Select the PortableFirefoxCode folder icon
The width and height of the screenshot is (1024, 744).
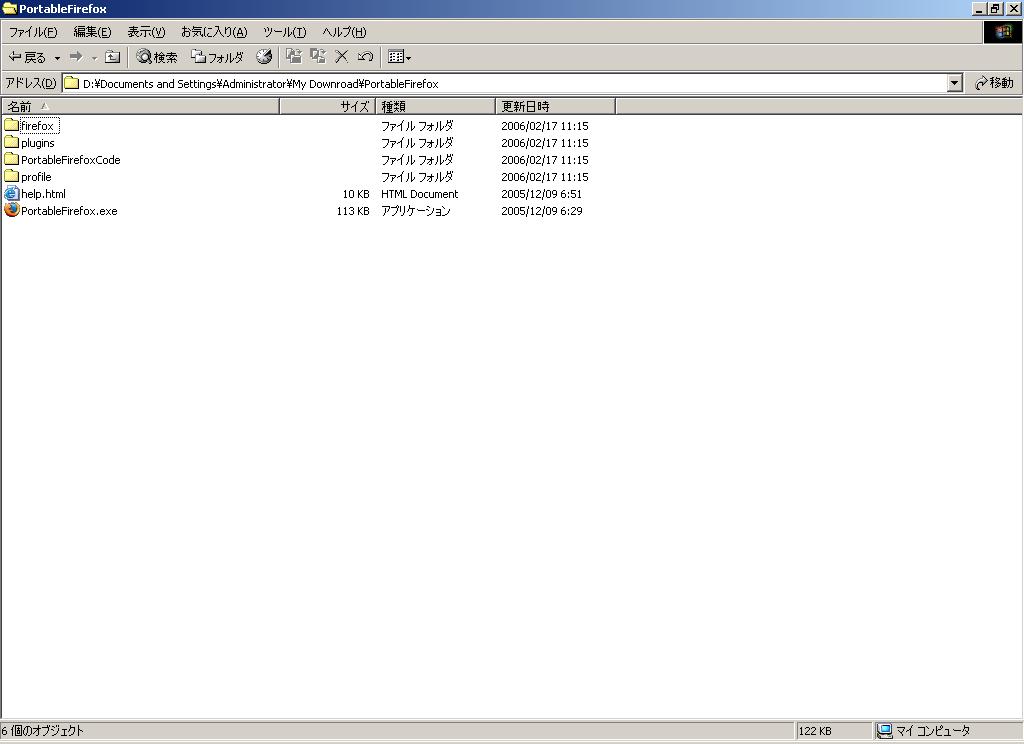click(11, 159)
